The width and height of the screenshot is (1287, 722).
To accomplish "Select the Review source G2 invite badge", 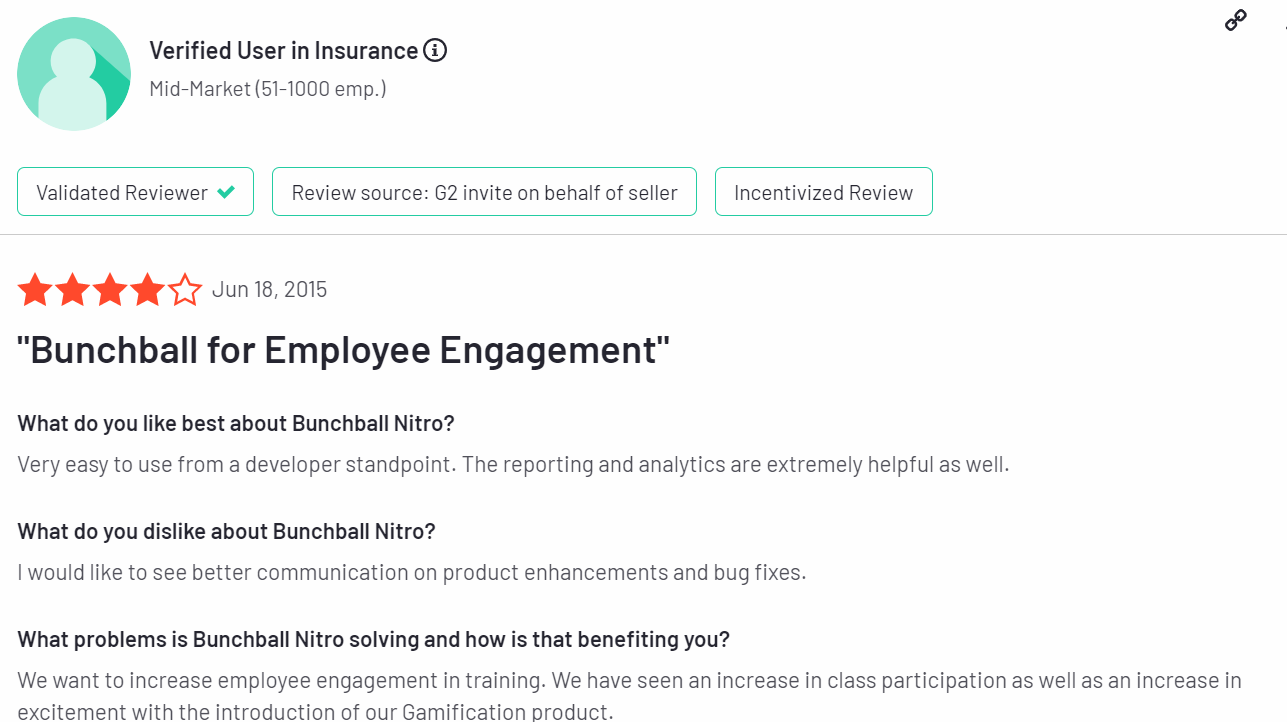I will click(x=484, y=192).
